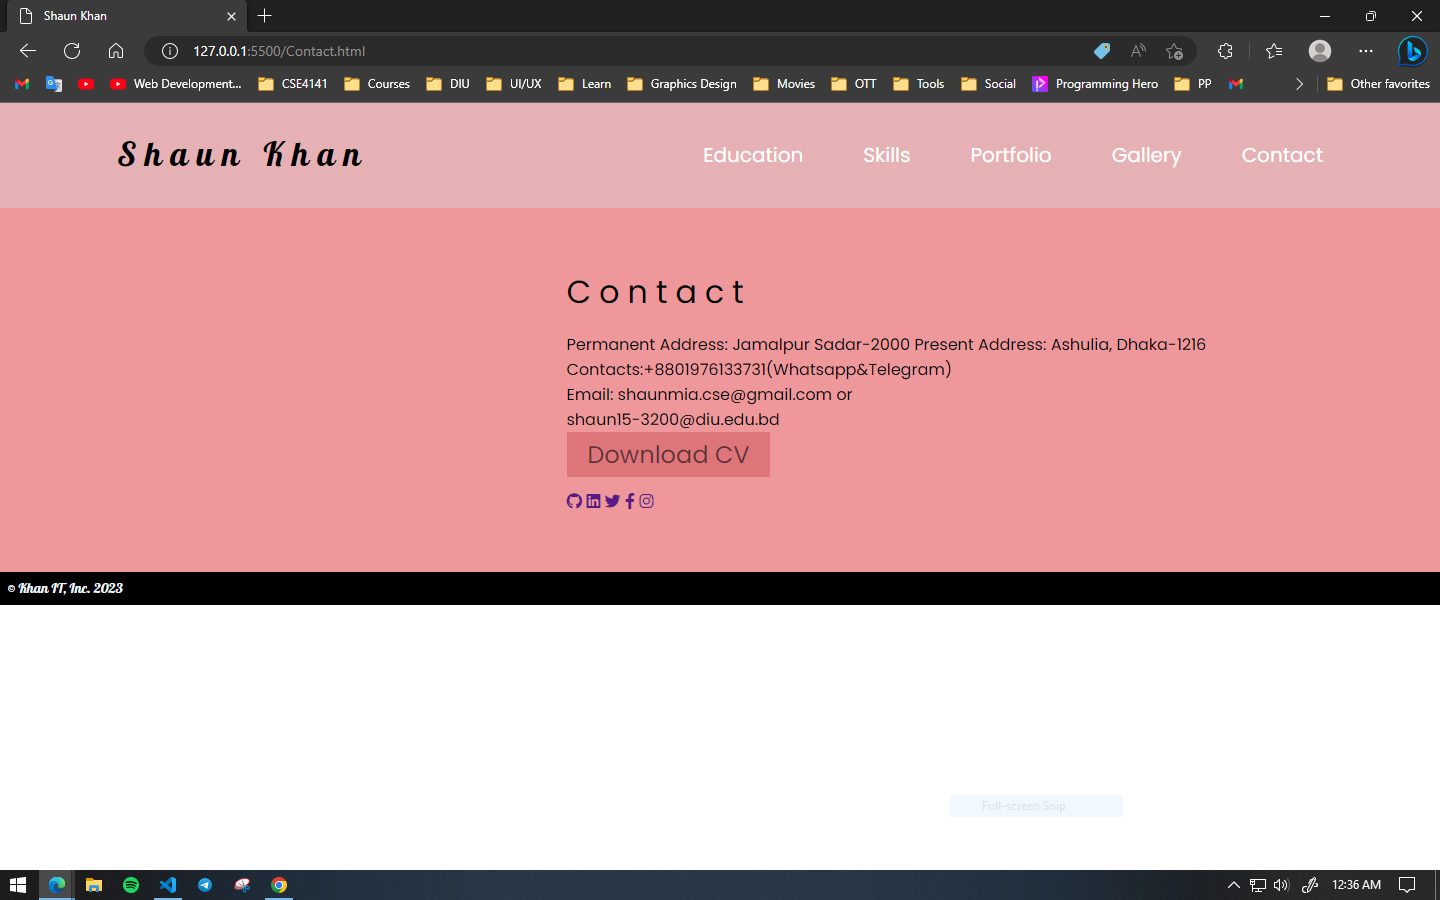Viewport: 1440px width, 900px height.
Task: Open the Gallery navigation item
Action: (1146, 155)
